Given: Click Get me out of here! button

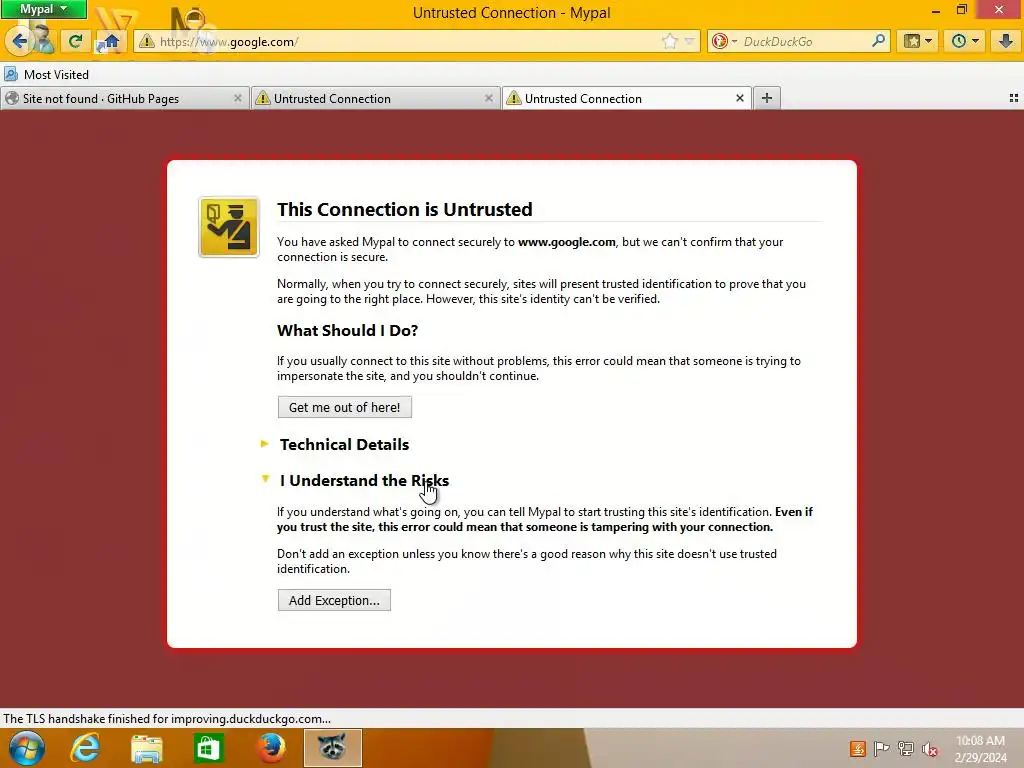Looking at the screenshot, I should [344, 407].
